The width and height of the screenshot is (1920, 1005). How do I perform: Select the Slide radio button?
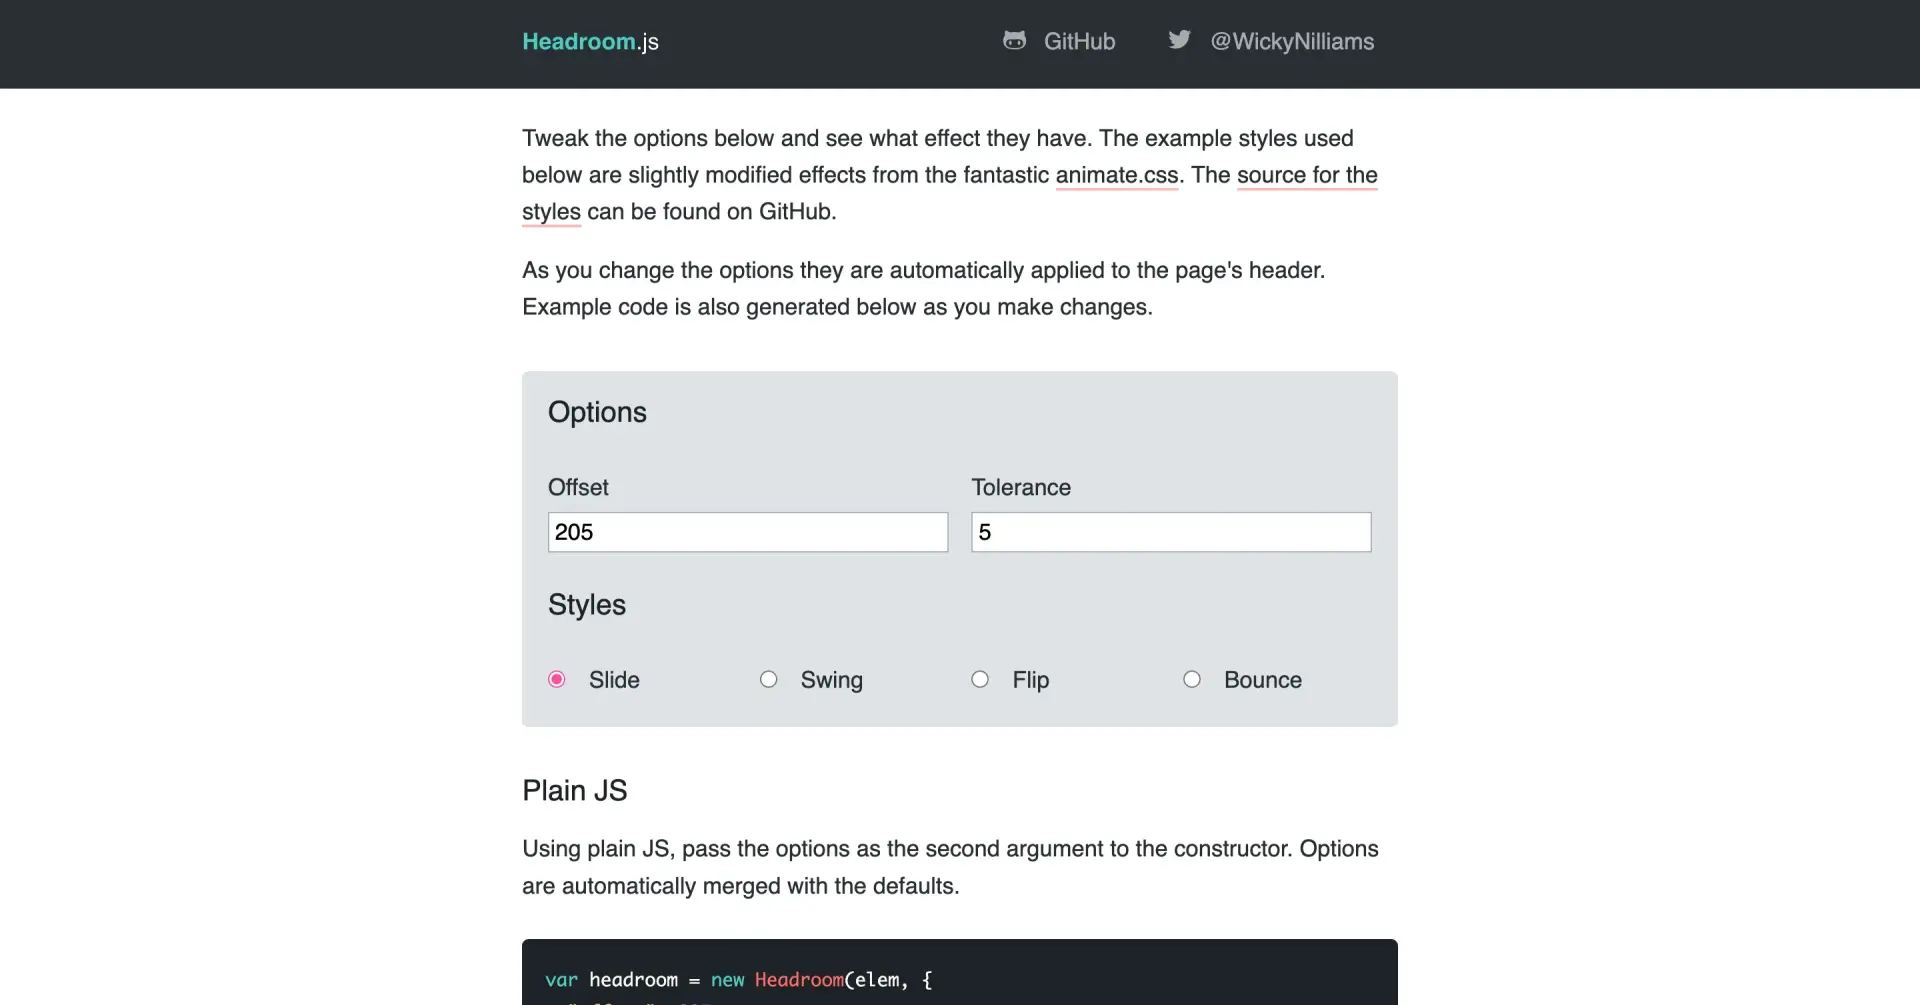pos(557,680)
